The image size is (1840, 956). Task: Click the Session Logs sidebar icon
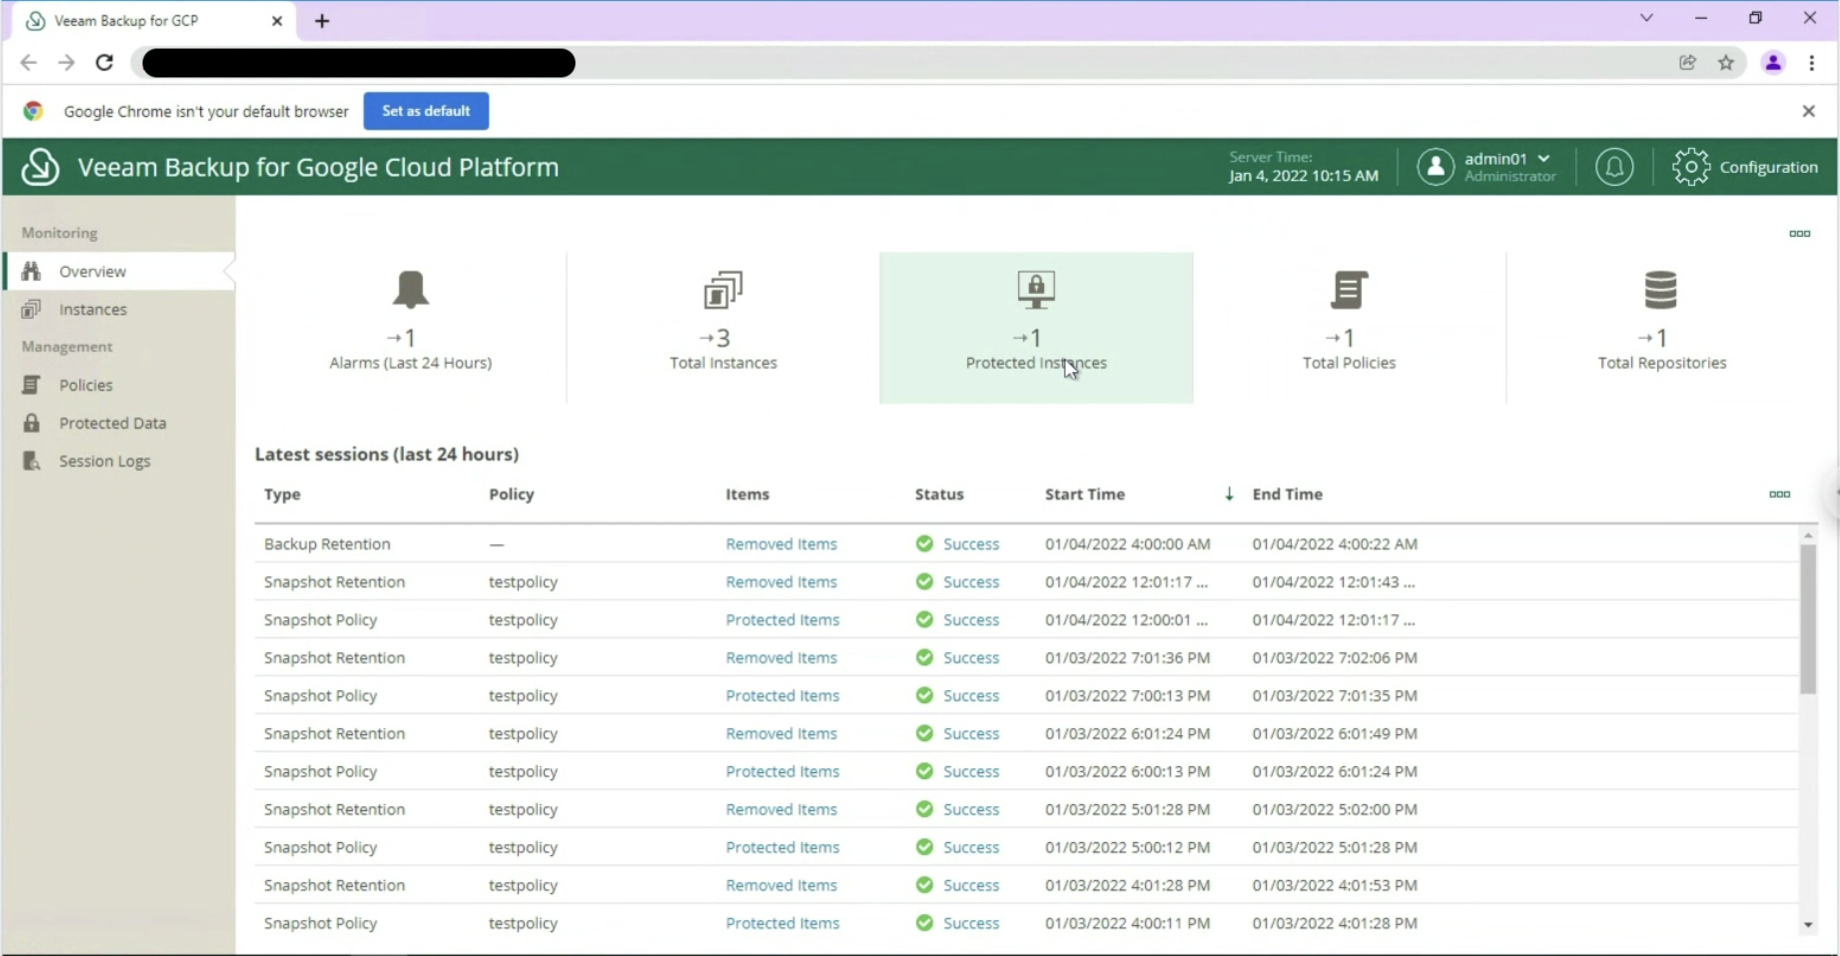[32, 461]
